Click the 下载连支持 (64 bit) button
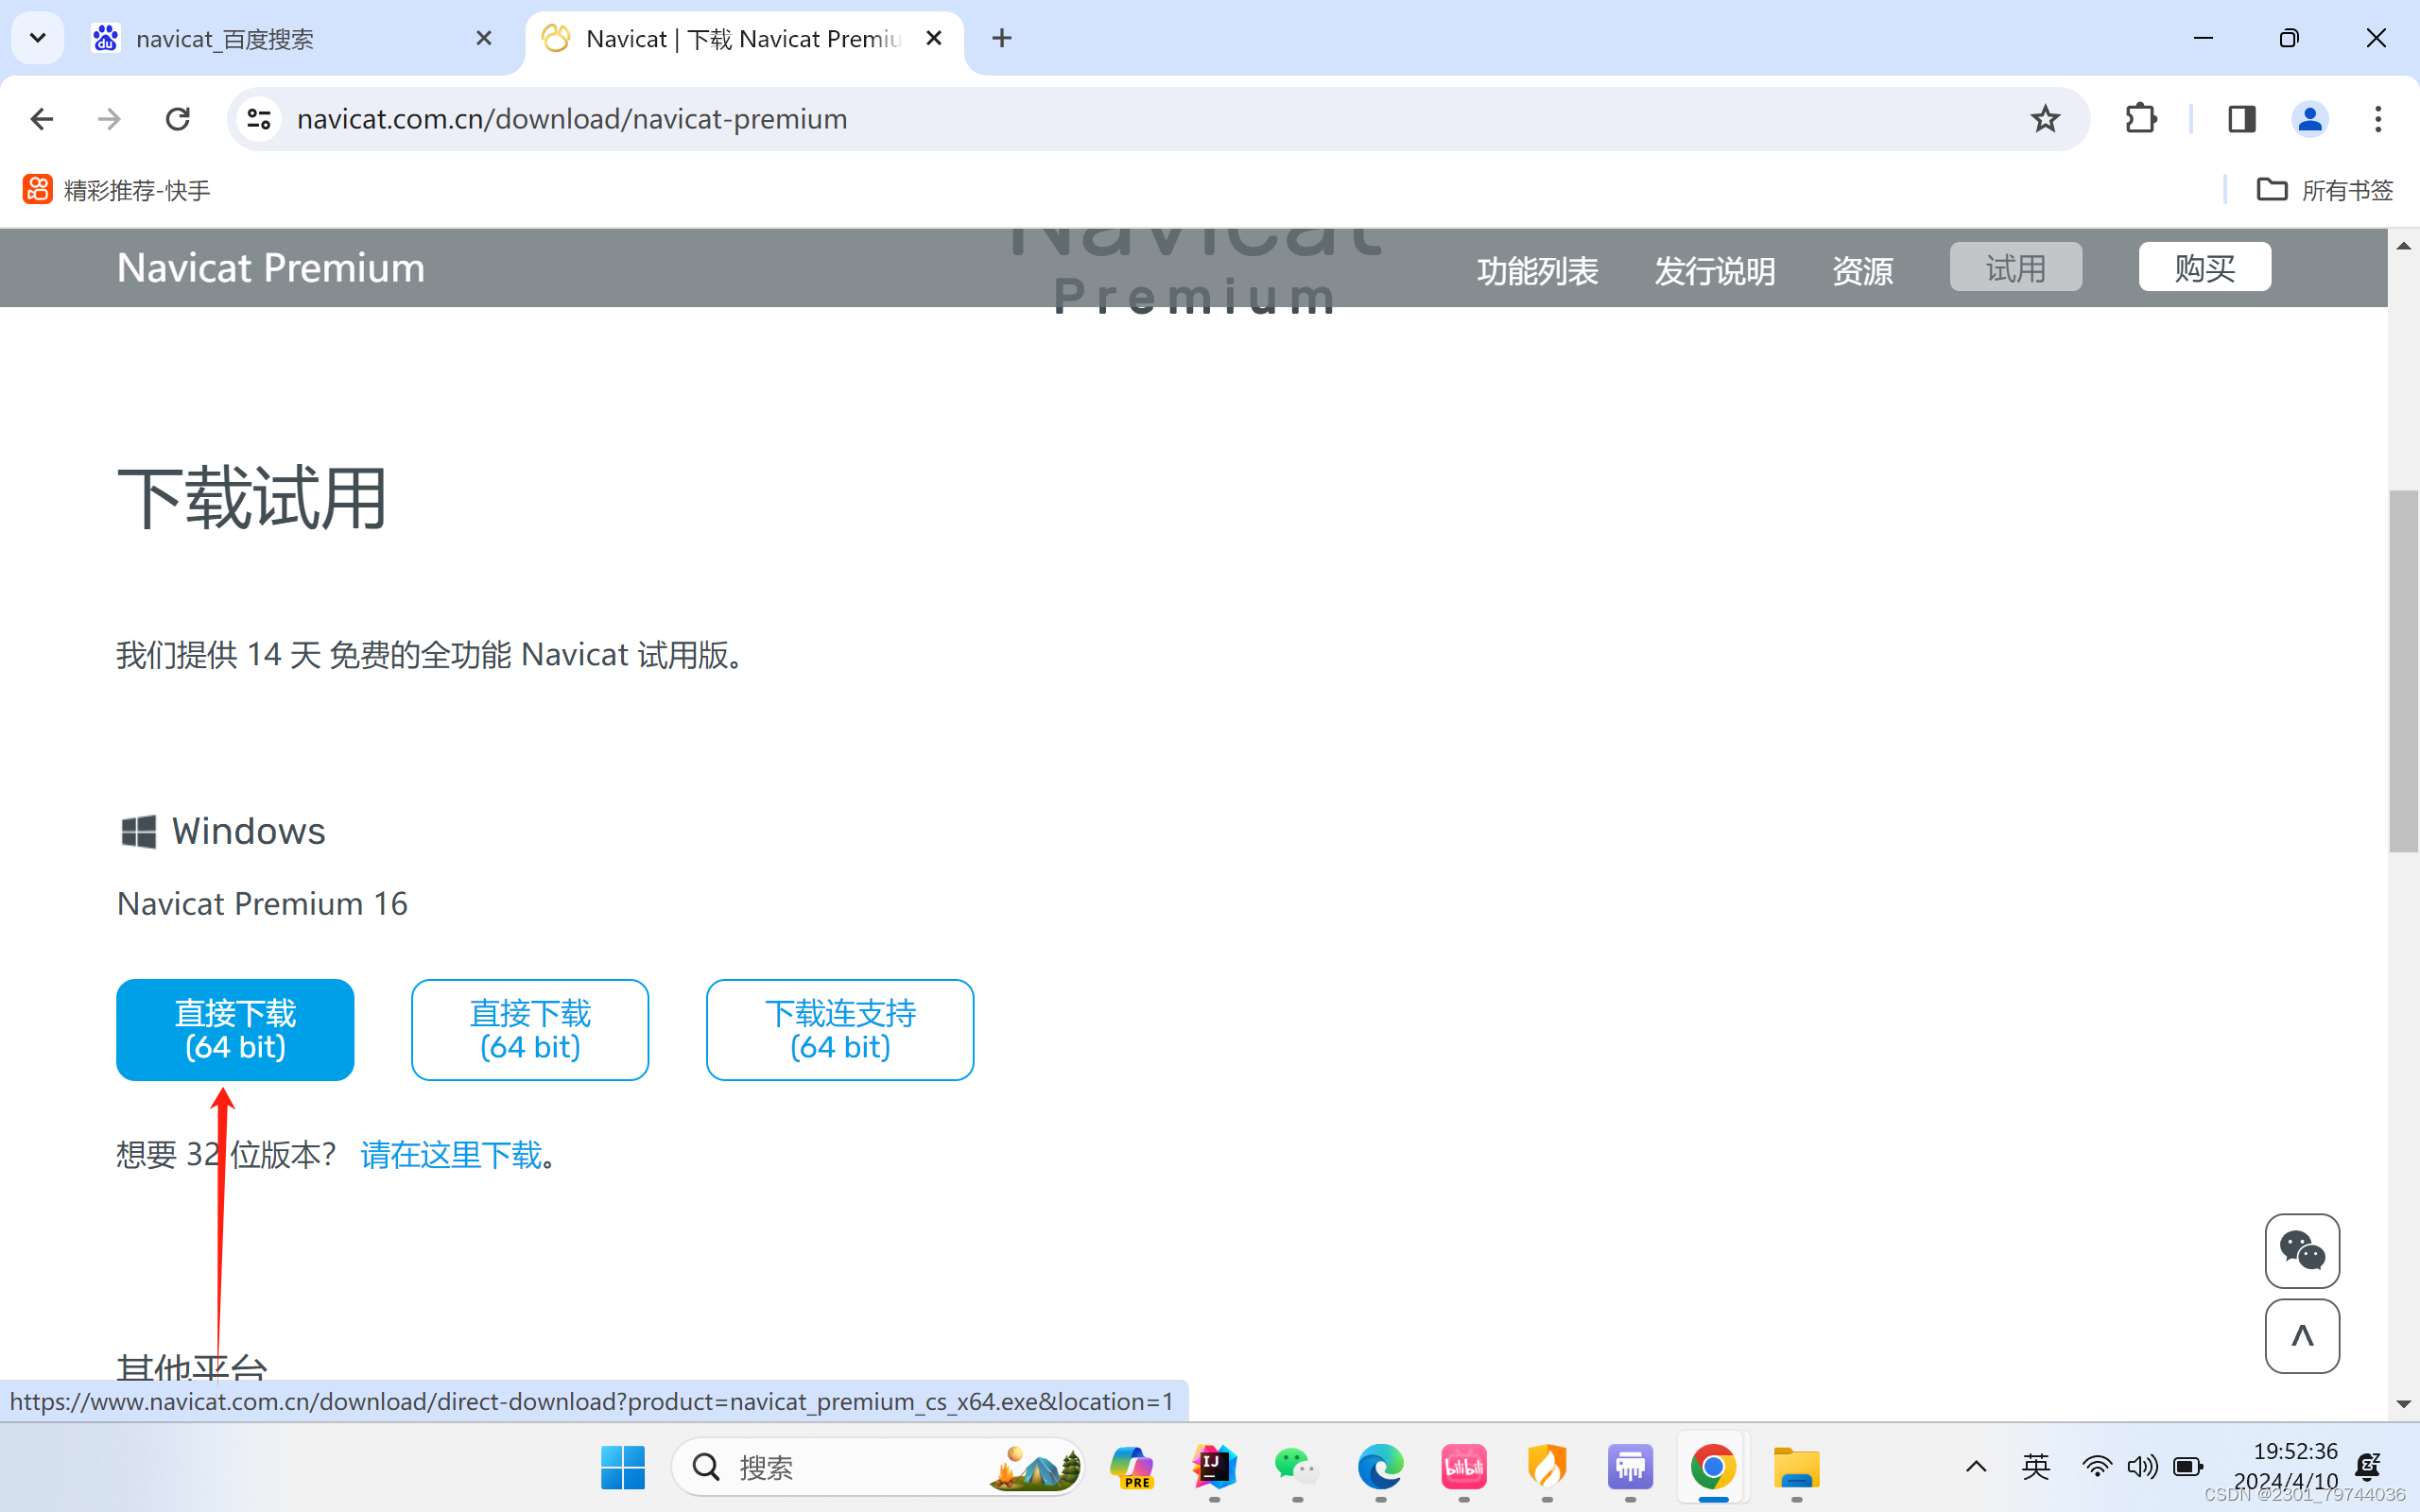Screen dimensions: 2420x1512 [839, 1028]
